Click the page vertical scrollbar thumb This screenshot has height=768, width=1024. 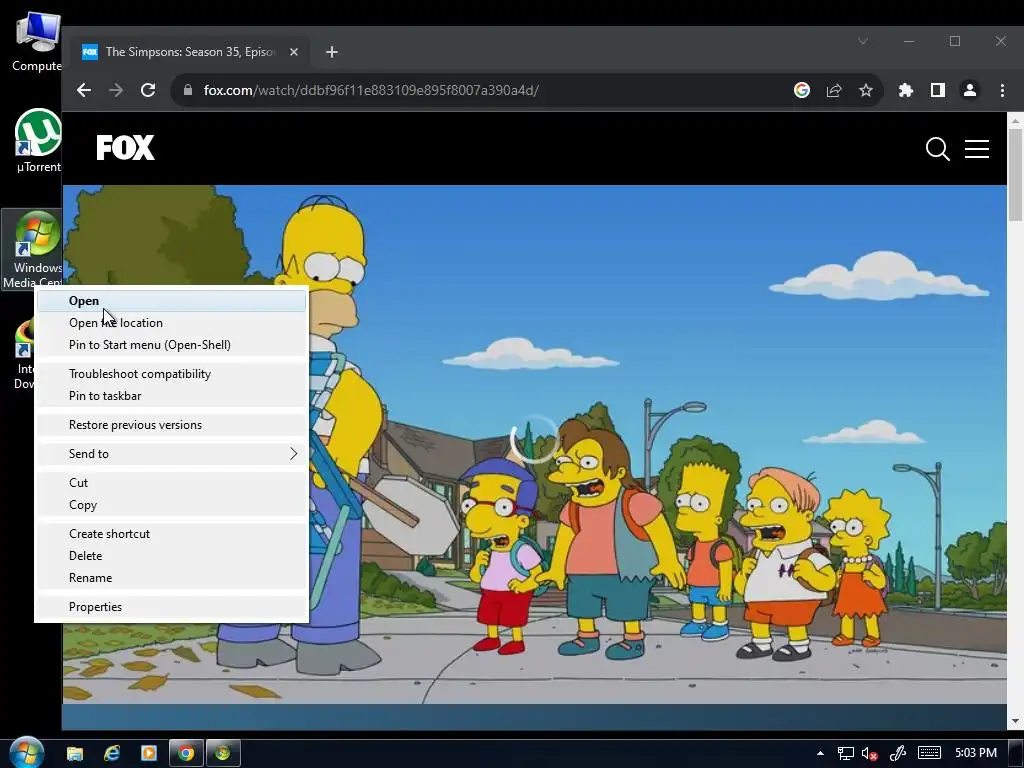[1015, 174]
